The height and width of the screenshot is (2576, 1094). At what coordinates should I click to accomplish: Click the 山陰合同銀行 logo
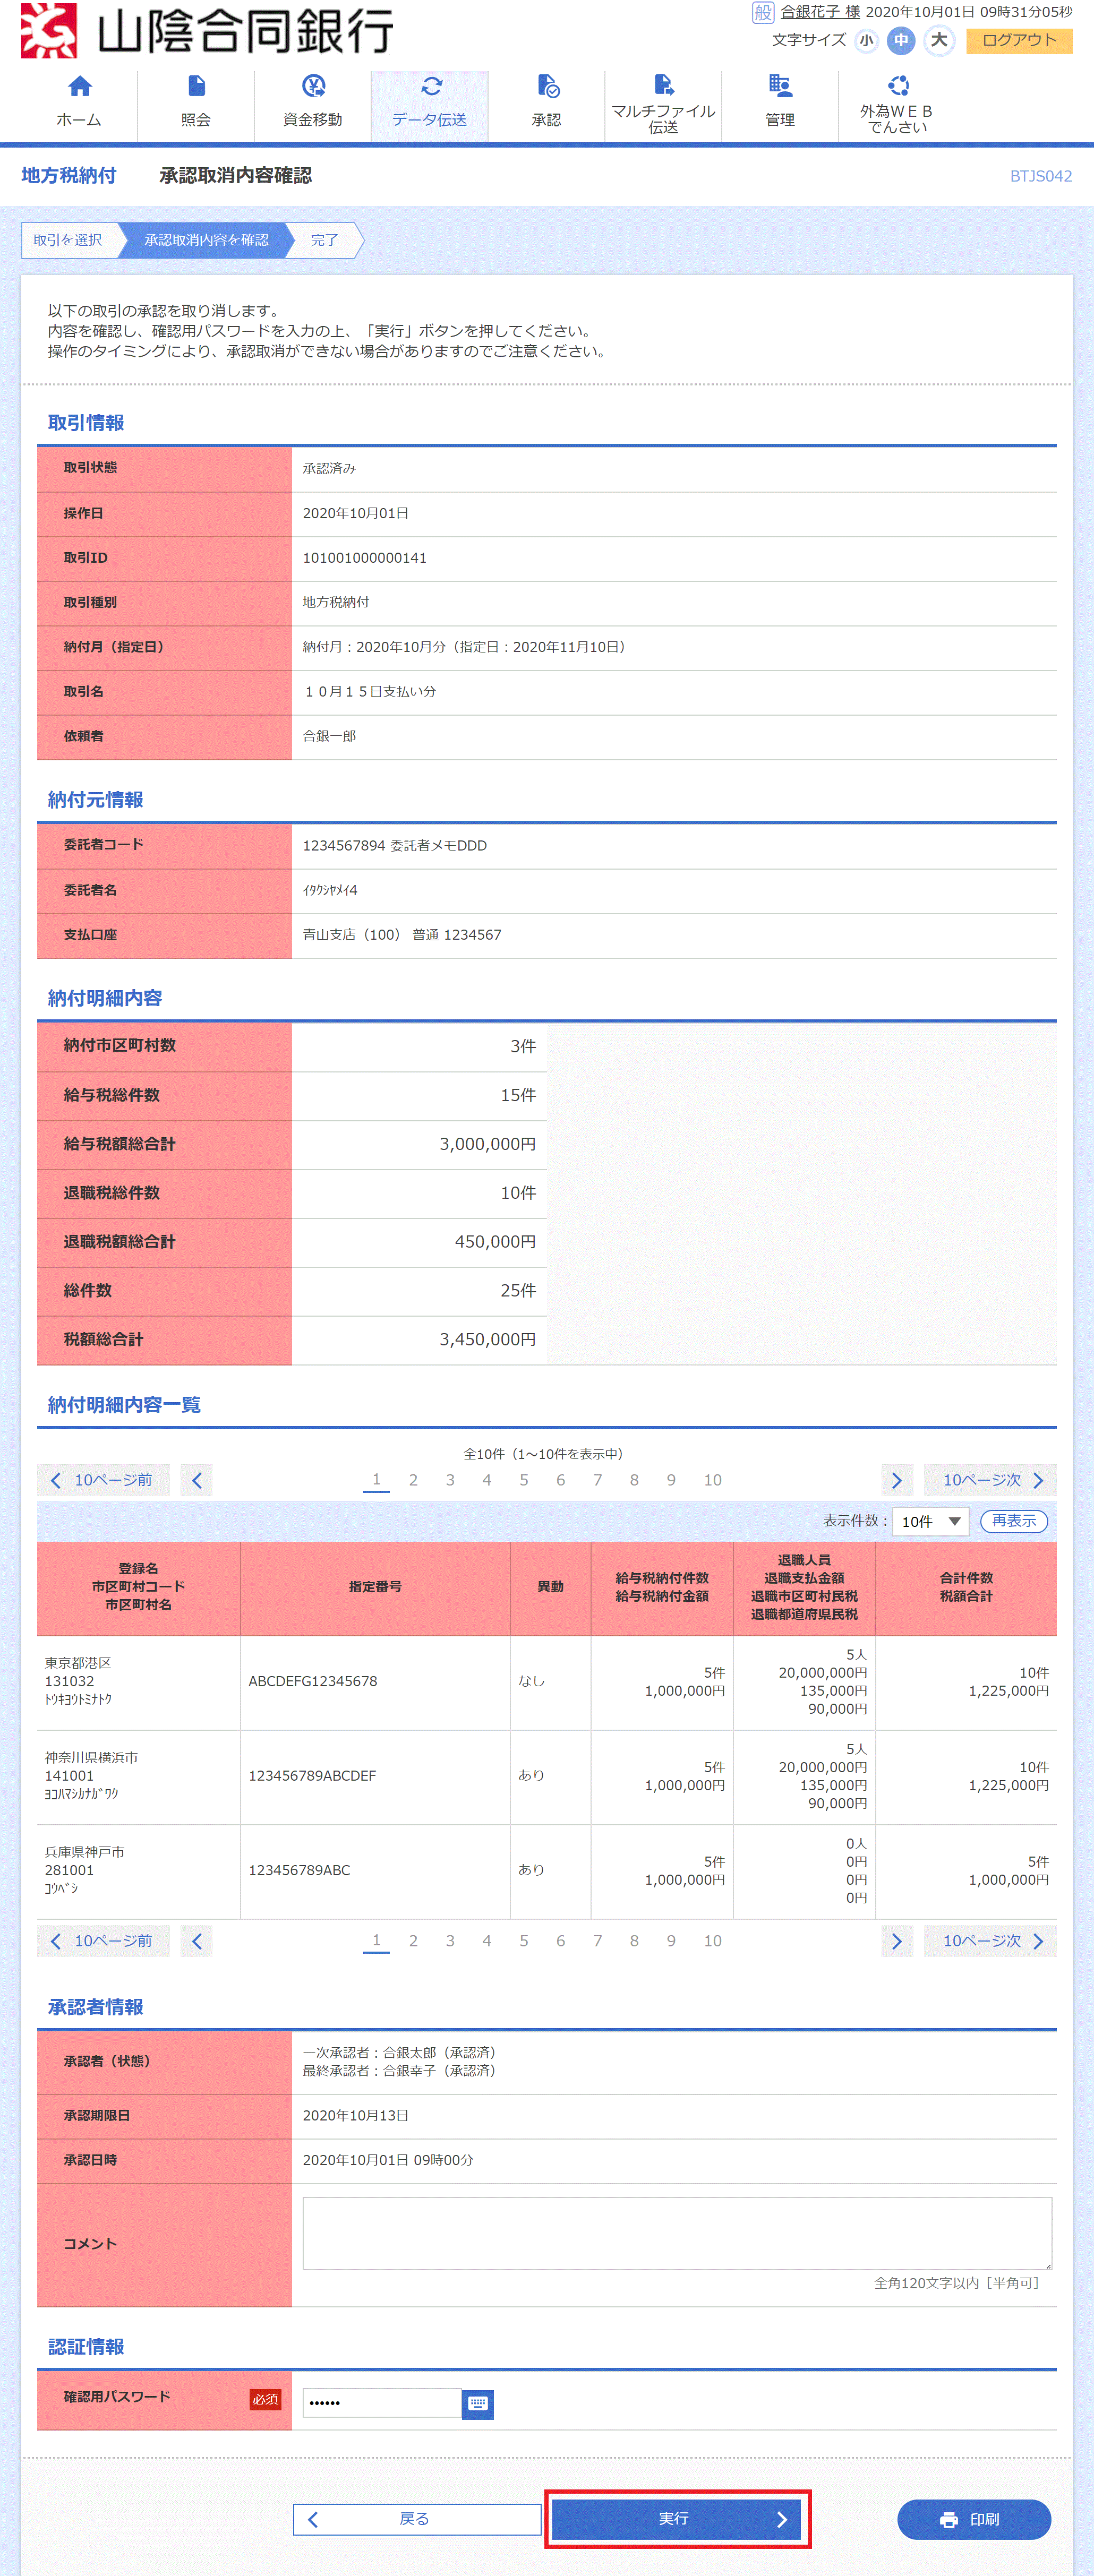tap(207, 30)
